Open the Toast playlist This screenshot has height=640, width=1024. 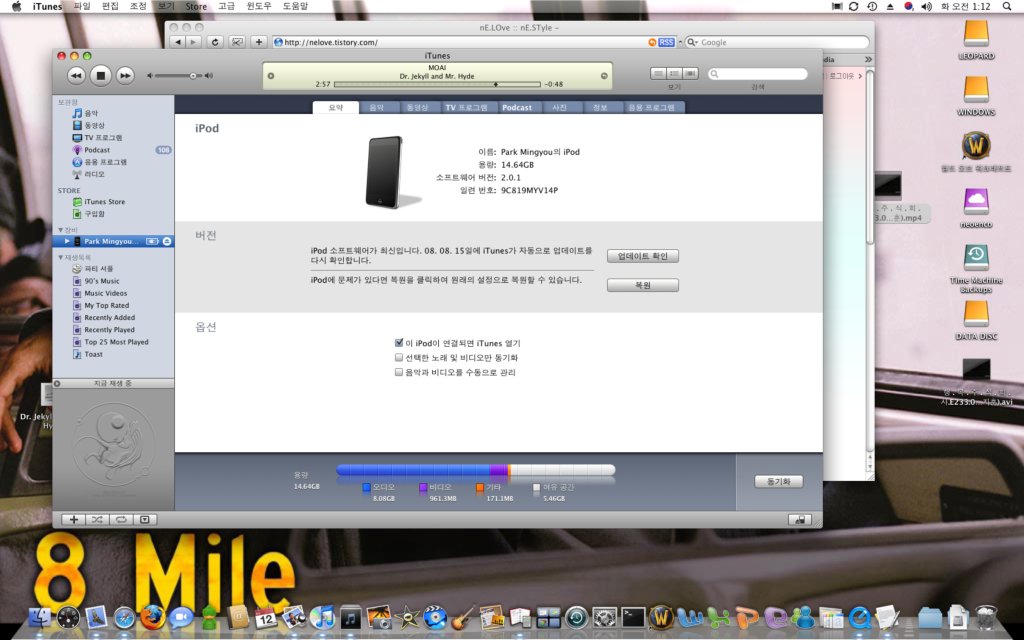[x=87, y=354]
